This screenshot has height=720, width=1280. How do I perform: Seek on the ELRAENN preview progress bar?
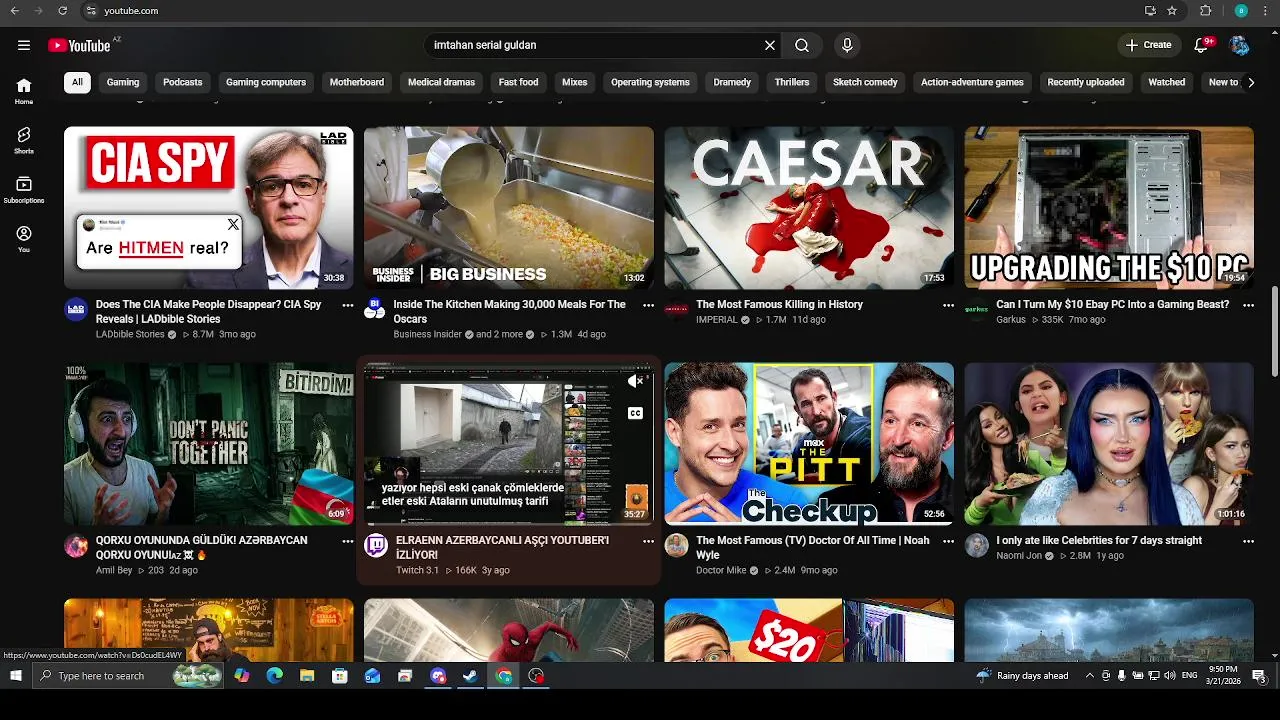(508, 523)
